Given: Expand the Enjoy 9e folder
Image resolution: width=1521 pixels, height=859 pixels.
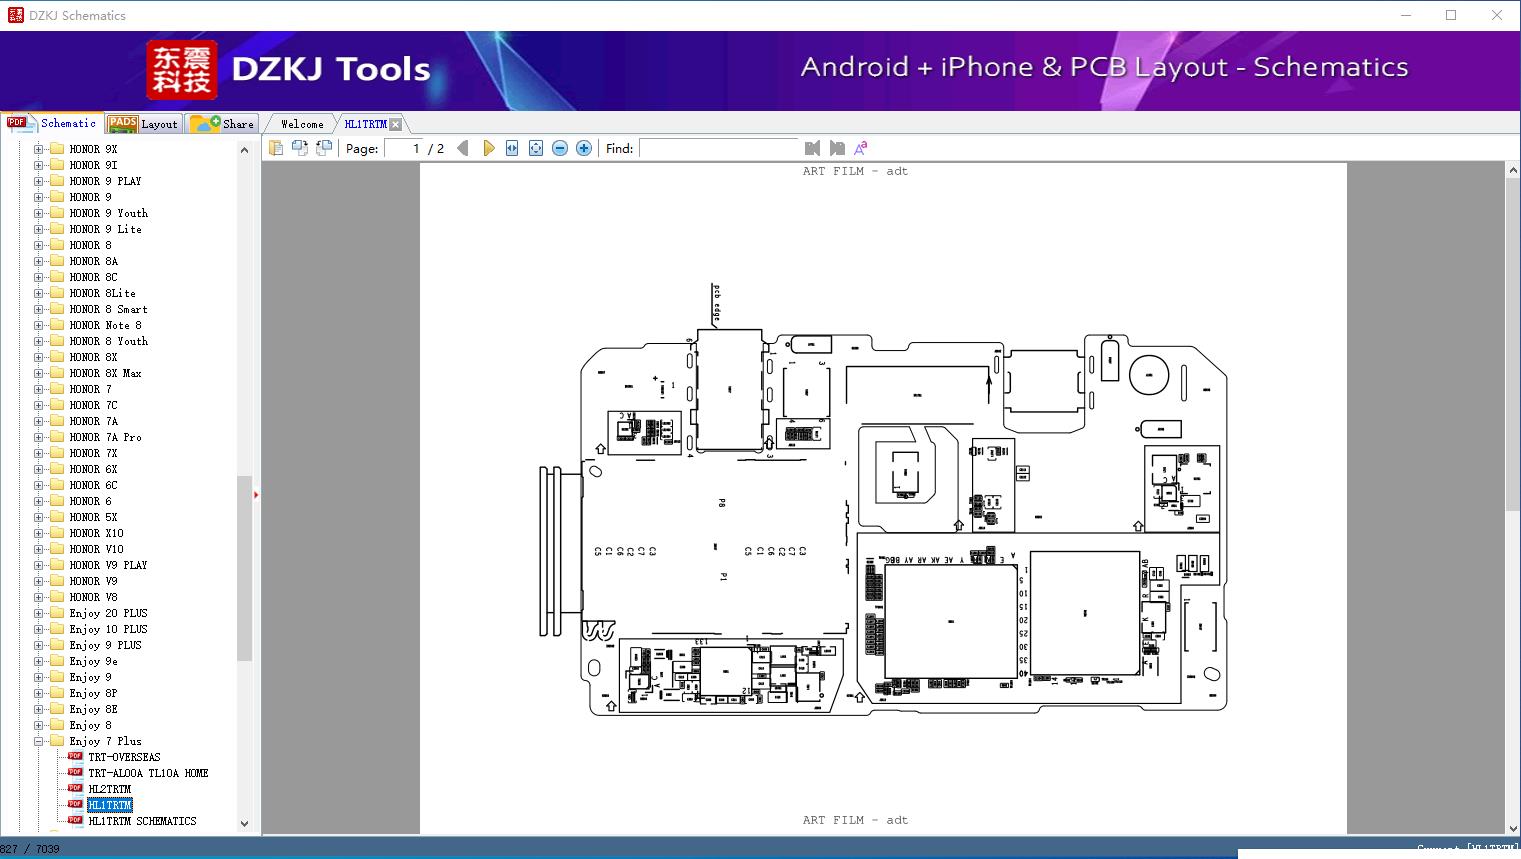Looking at the screenshot, I should [x=38, y=661].
